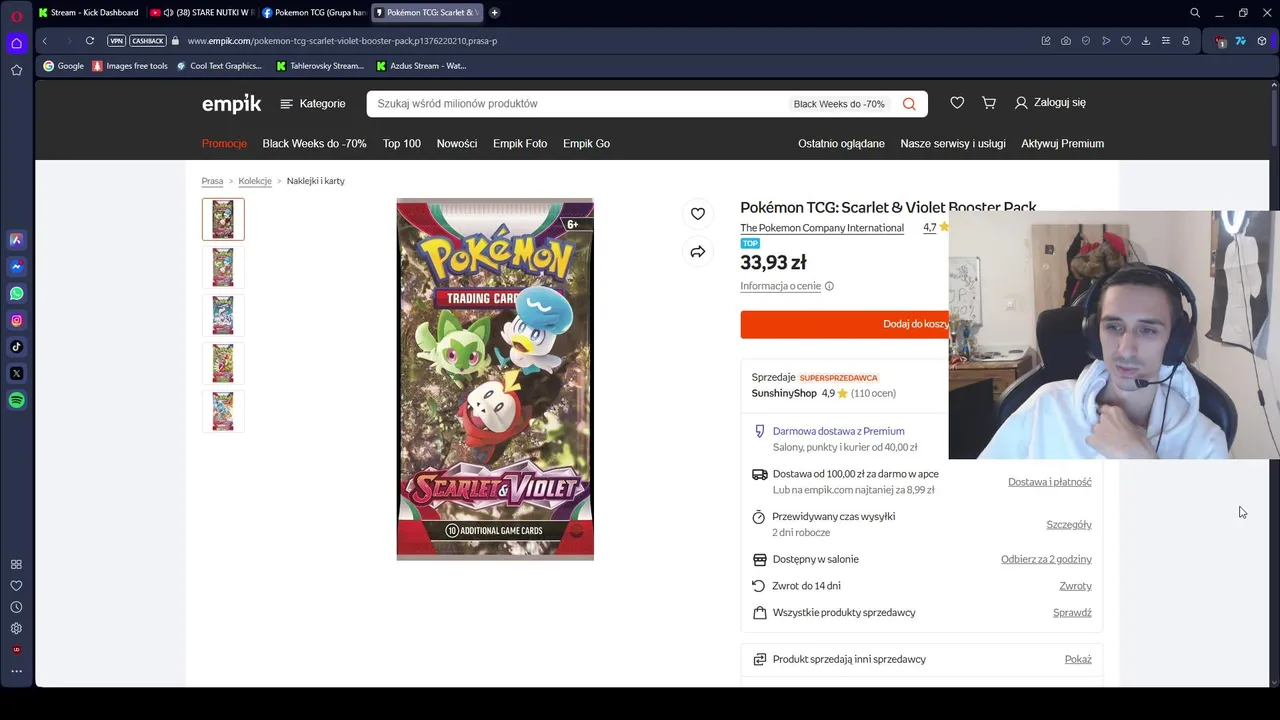
Task: Toggle the Cashback badge
Action: pos(148,41)
